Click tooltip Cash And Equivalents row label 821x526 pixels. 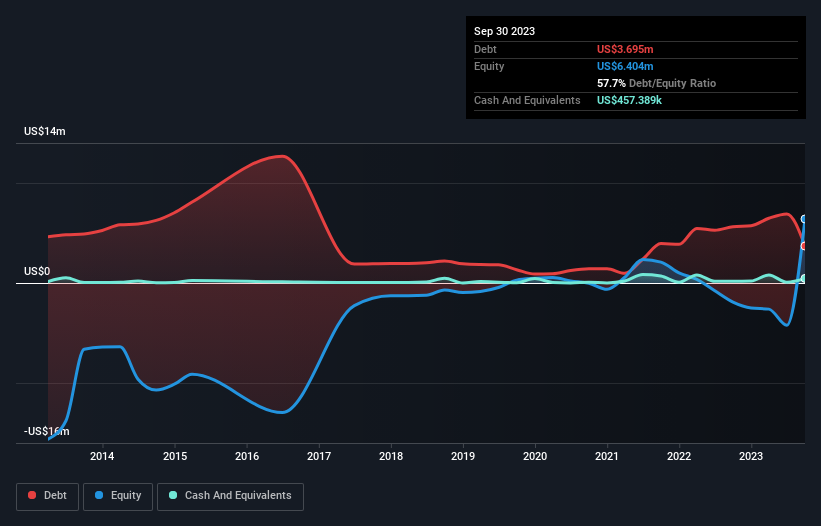point(527,100)
